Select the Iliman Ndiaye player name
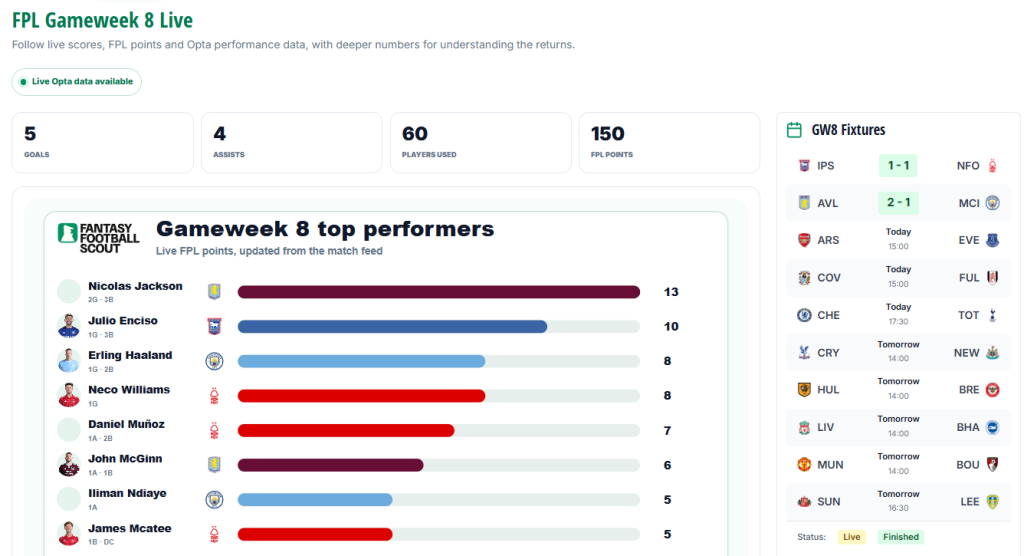The image size is (1024, 556). tap(127, 493)
